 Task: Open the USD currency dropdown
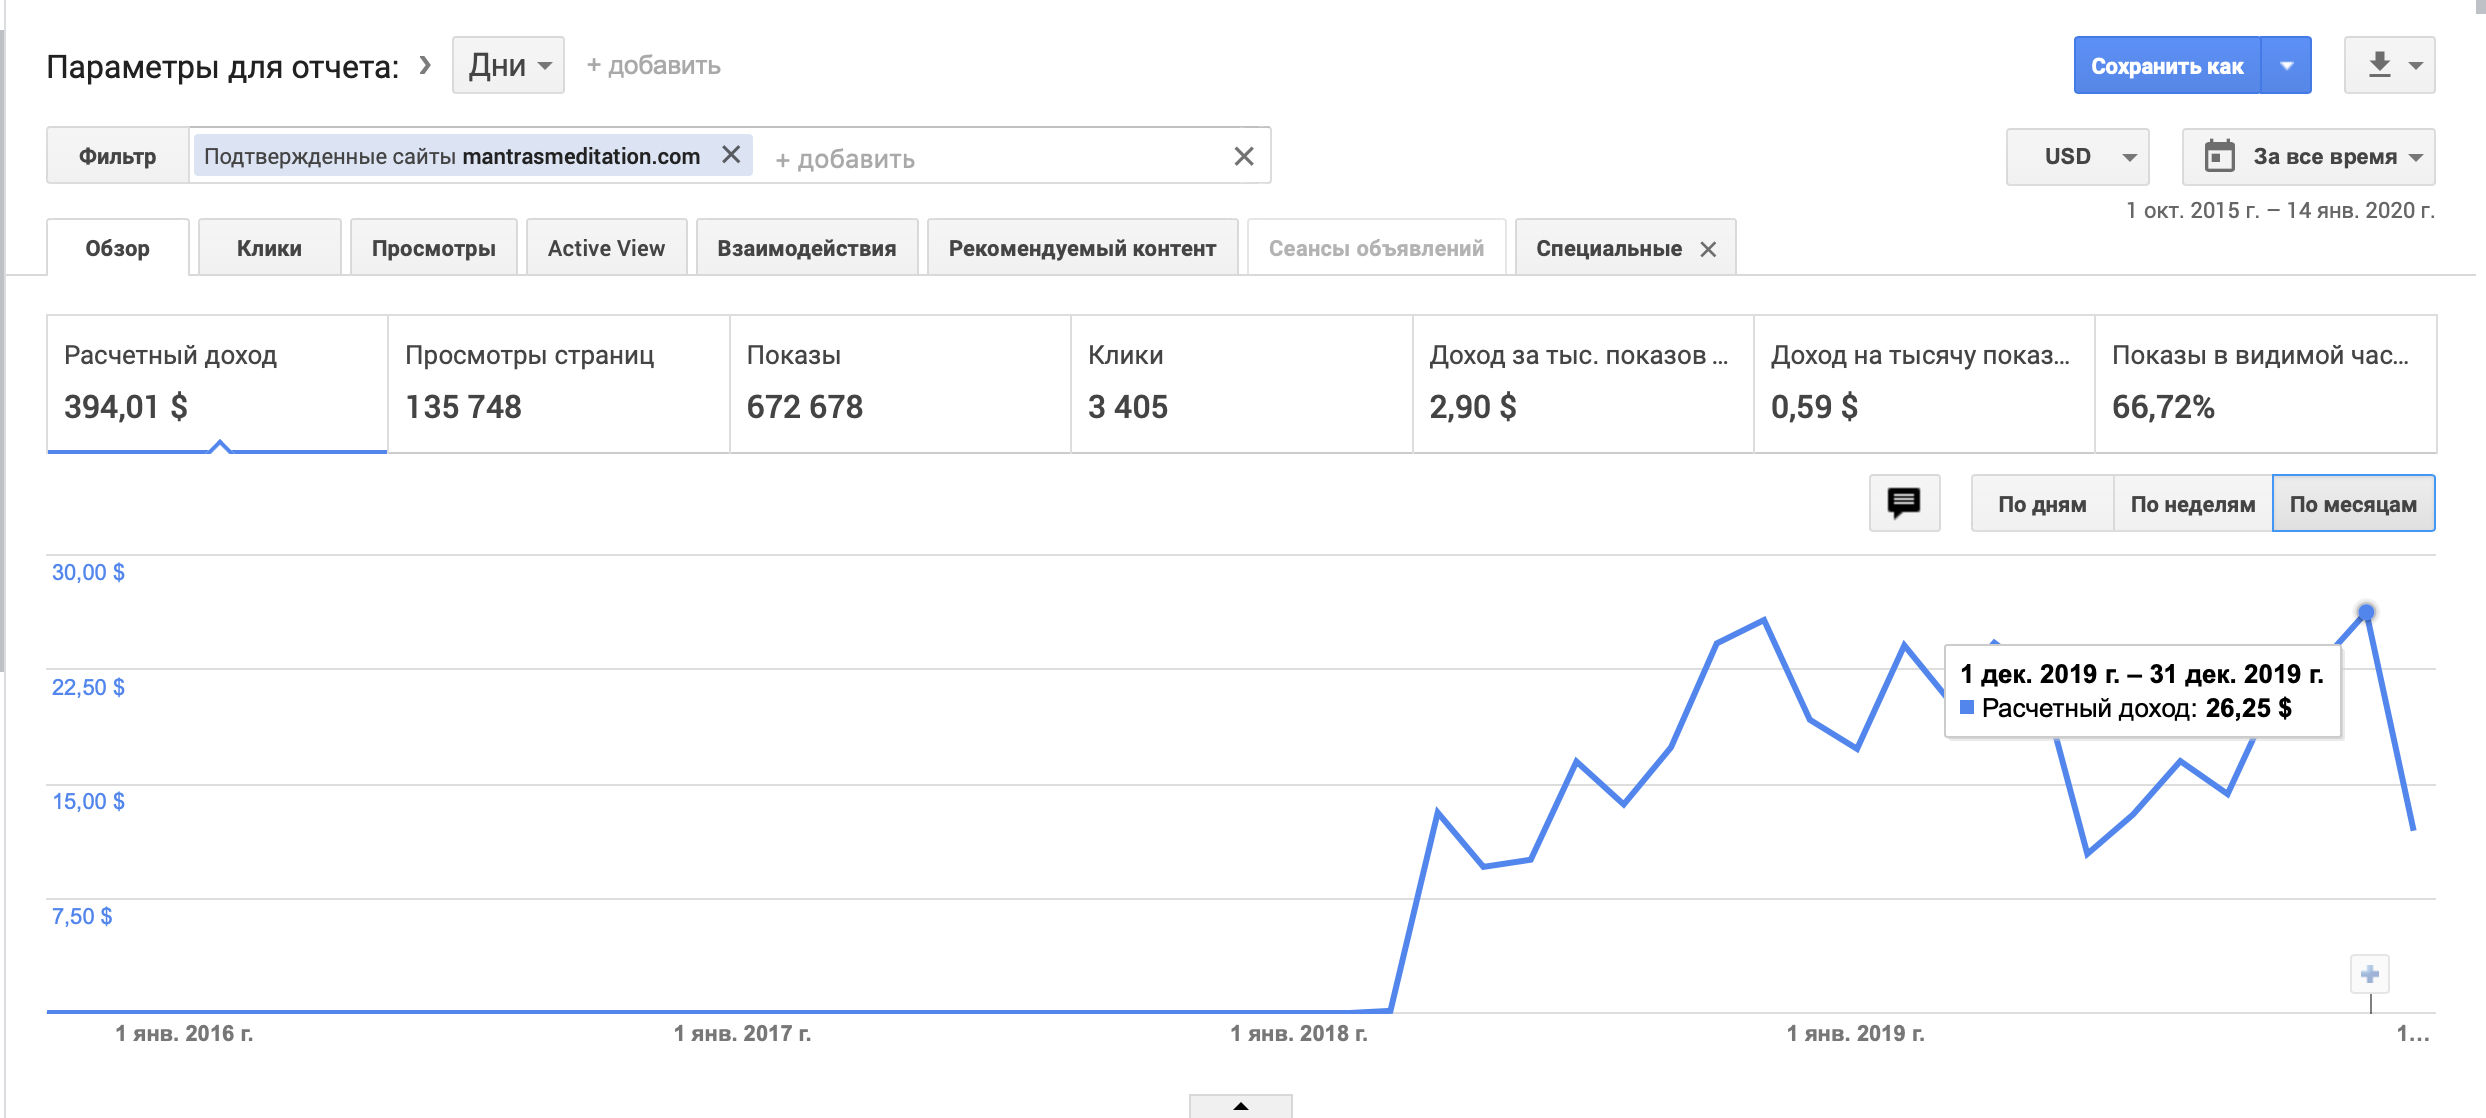coord(2077,157)
